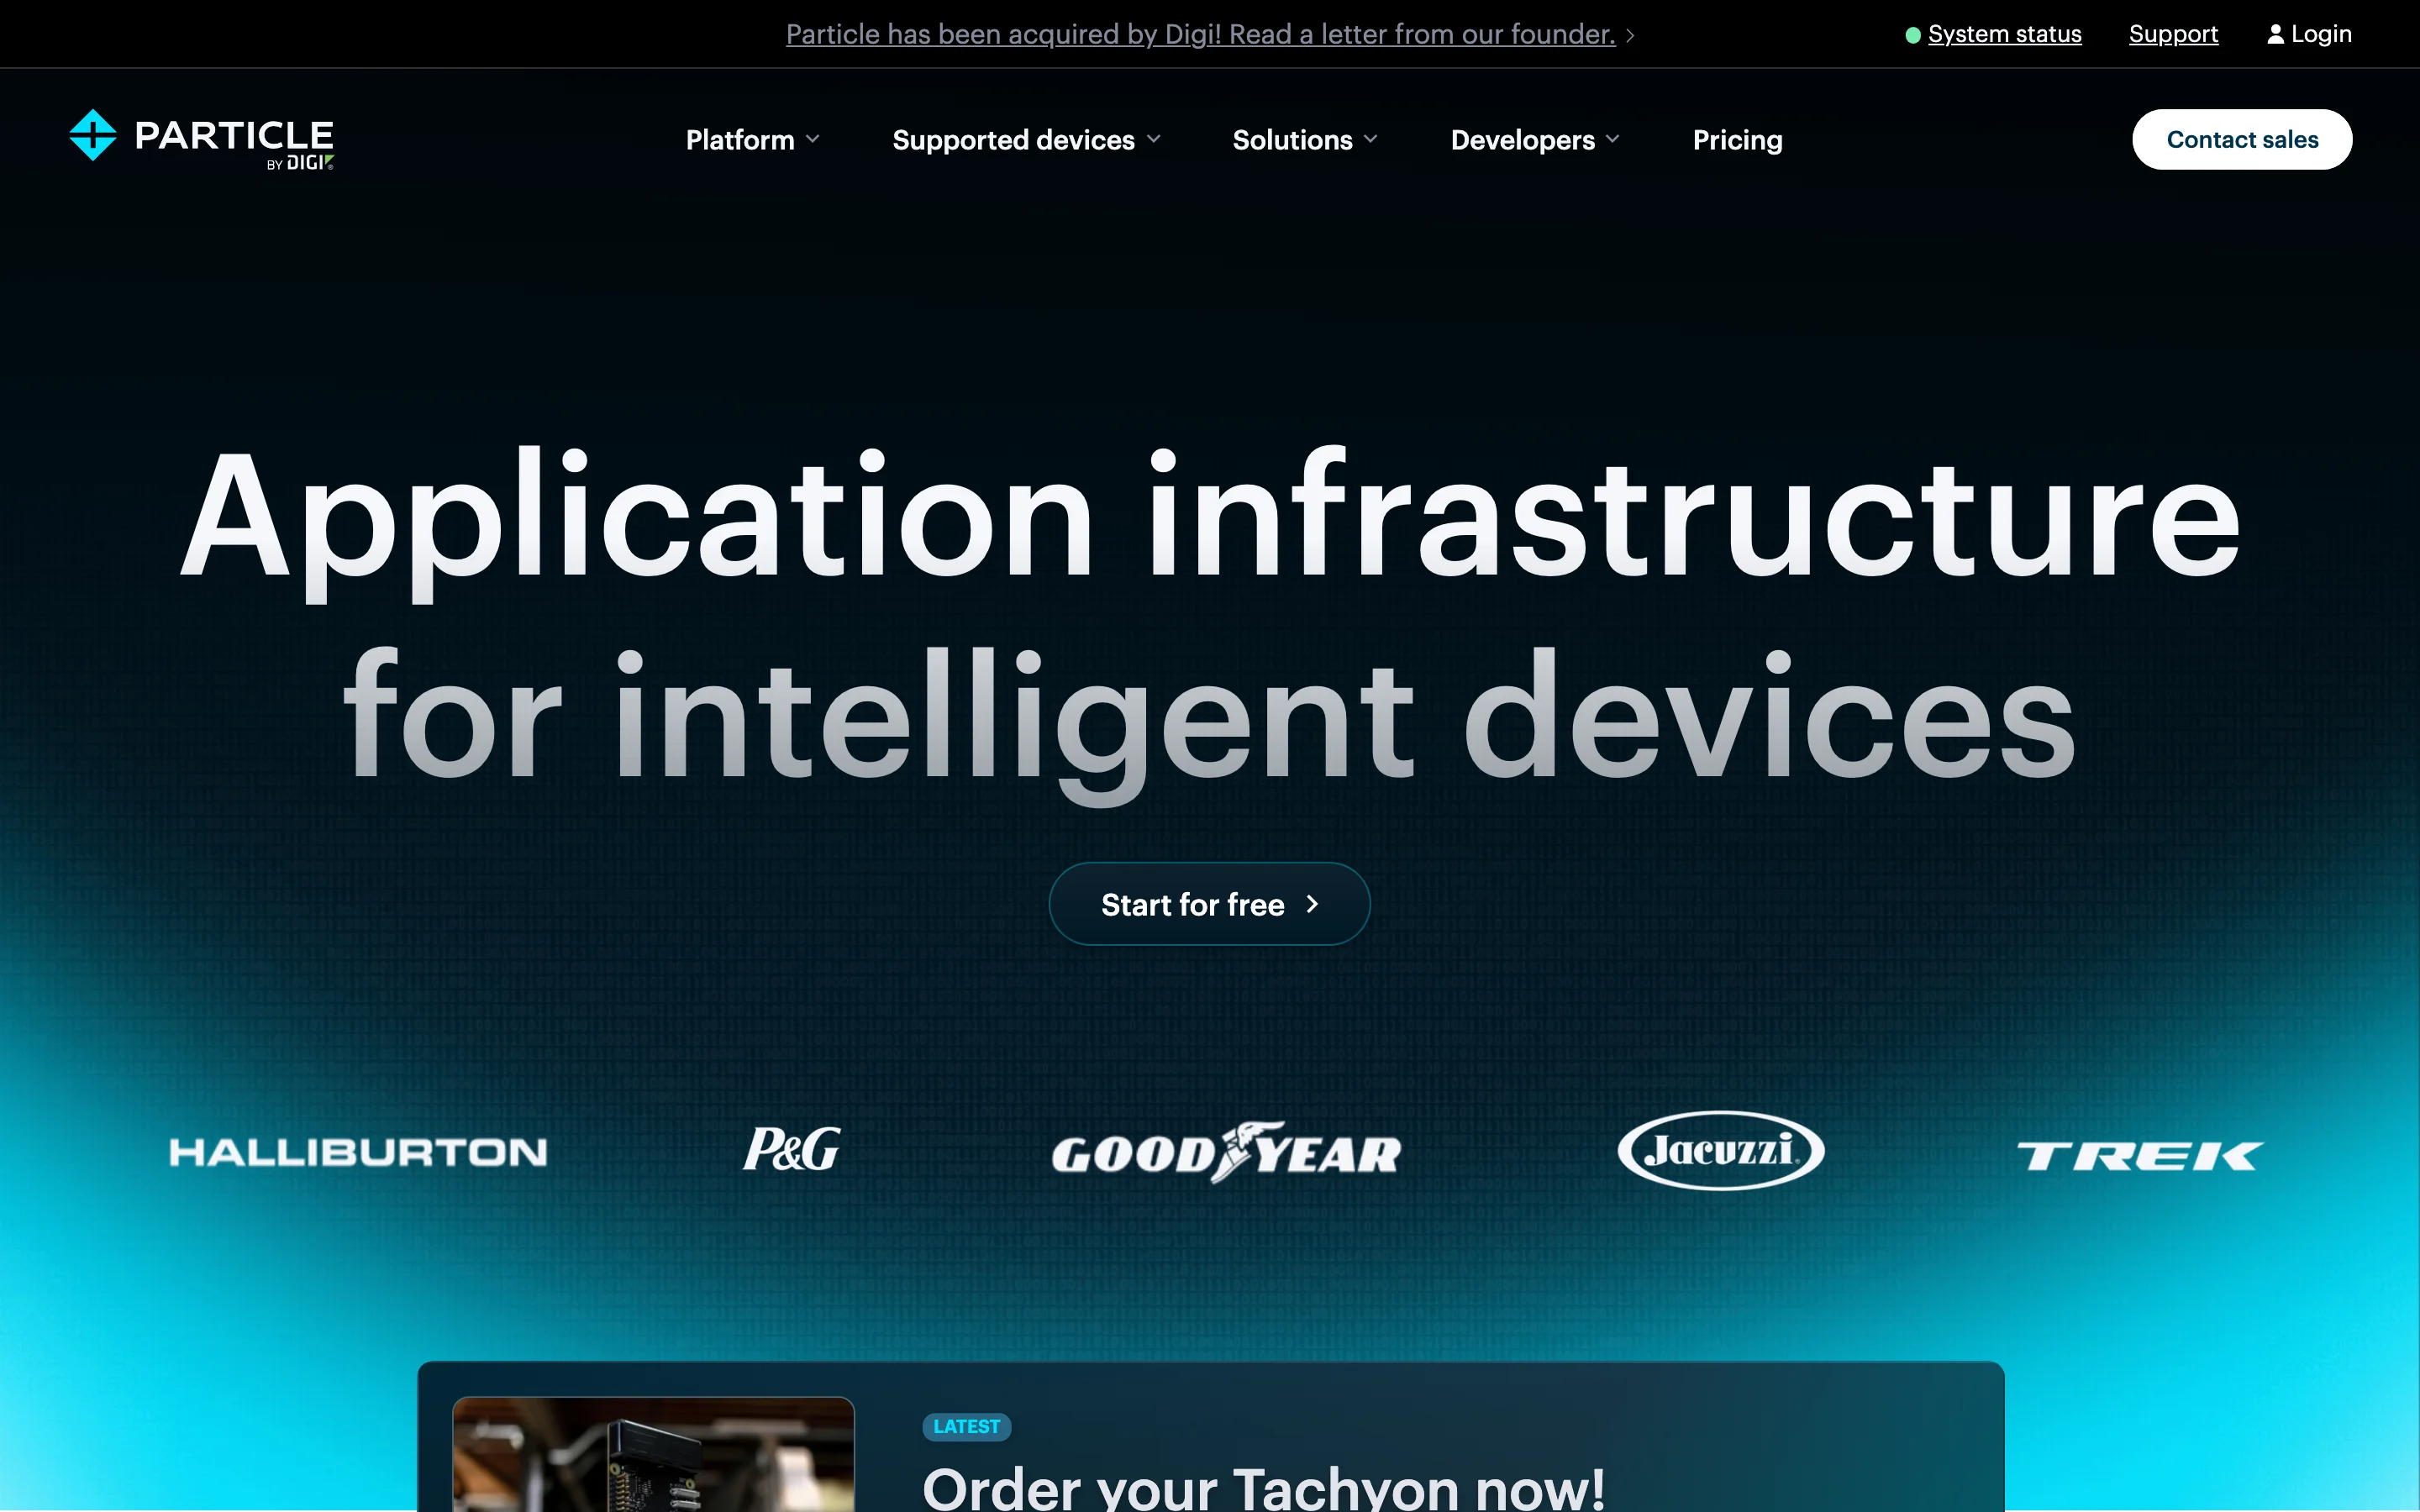Click the arrow after the Digi acquisition announcement
The height and width of the screenshot is (1512, 2420).
[x=1630, y=36]
